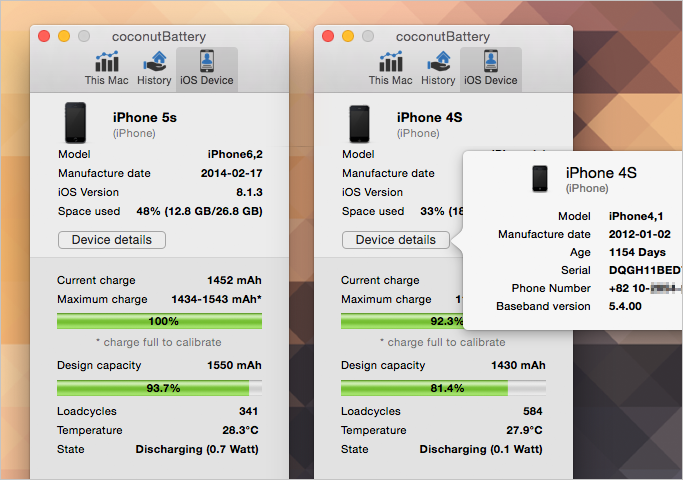Select baseband version 5.4.00
Image resolution: width=683 pixels, height=480 pixels.
click(625, 306)
